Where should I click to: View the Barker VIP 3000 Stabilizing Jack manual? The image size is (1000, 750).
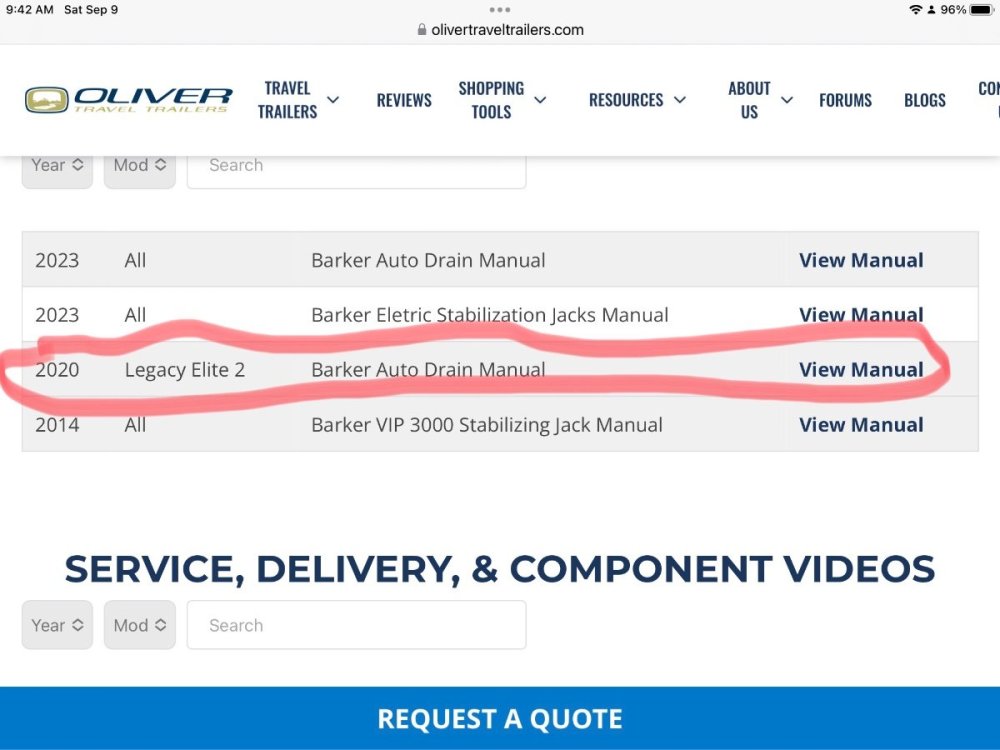click(x=861, y=425)
